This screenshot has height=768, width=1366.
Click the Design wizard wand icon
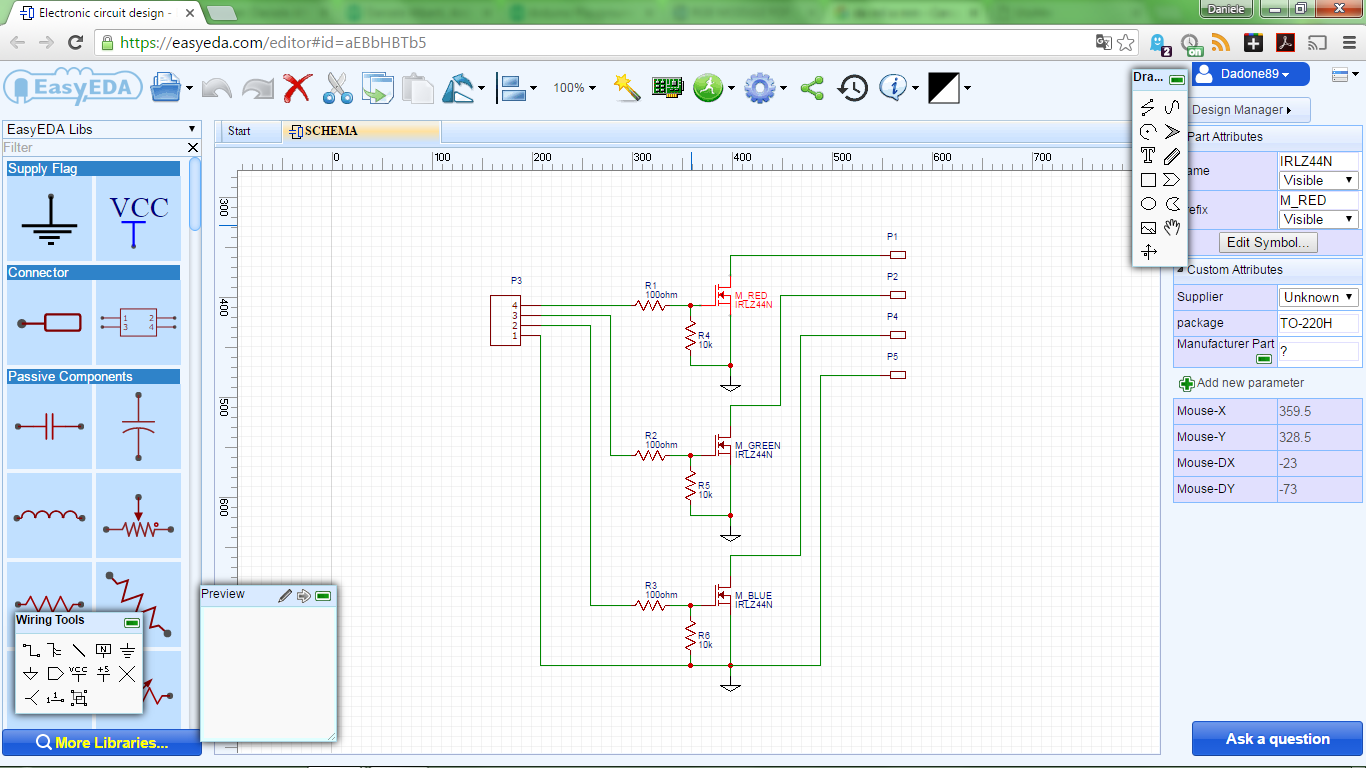pos(627,87)
